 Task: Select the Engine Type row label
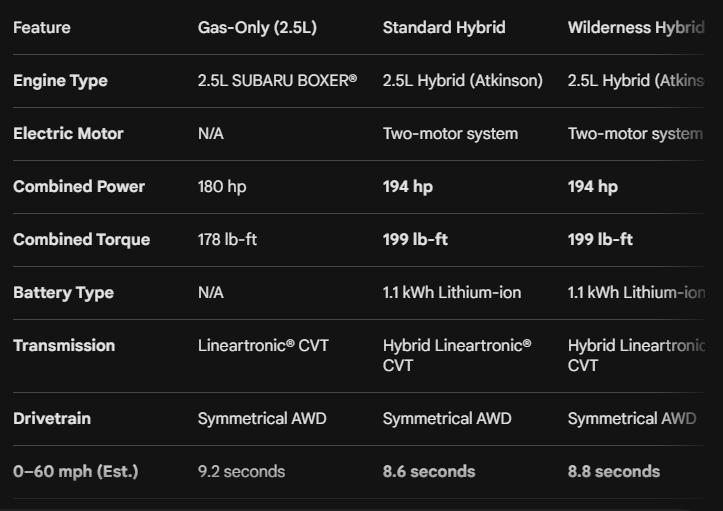(x=60, y=81)
